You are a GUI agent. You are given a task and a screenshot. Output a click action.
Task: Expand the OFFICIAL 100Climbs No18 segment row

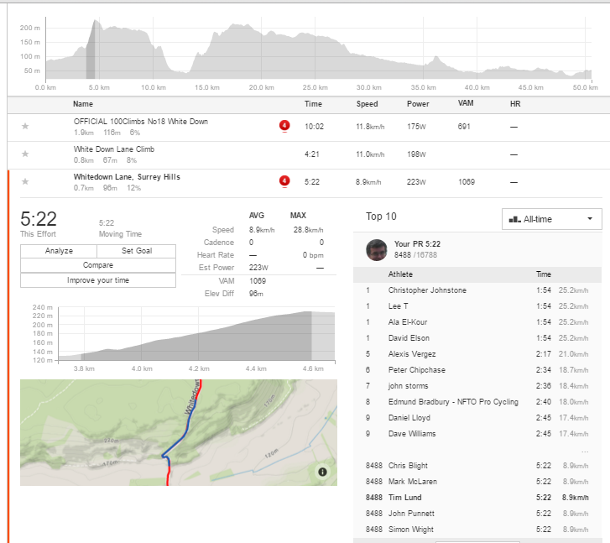pos(140,122)
